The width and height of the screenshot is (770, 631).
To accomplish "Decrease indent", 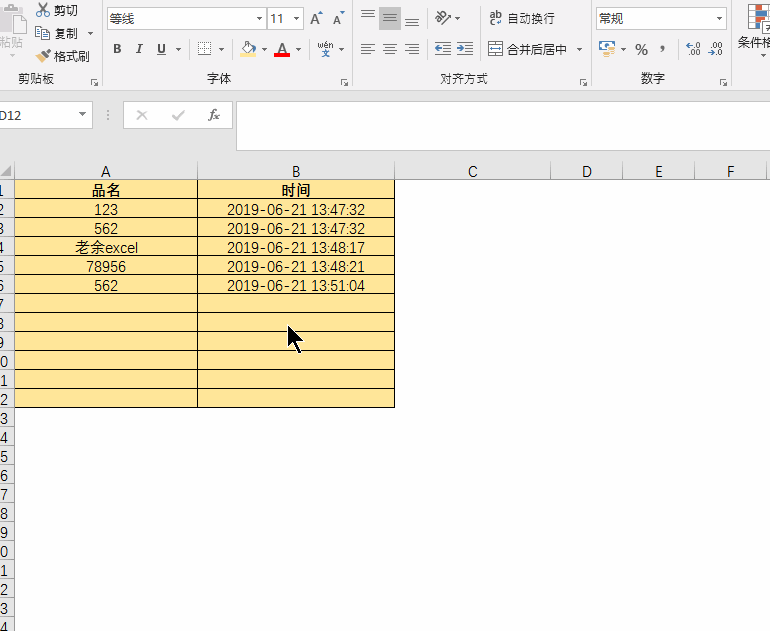I will pyautogui.click(x=443, y=48).
